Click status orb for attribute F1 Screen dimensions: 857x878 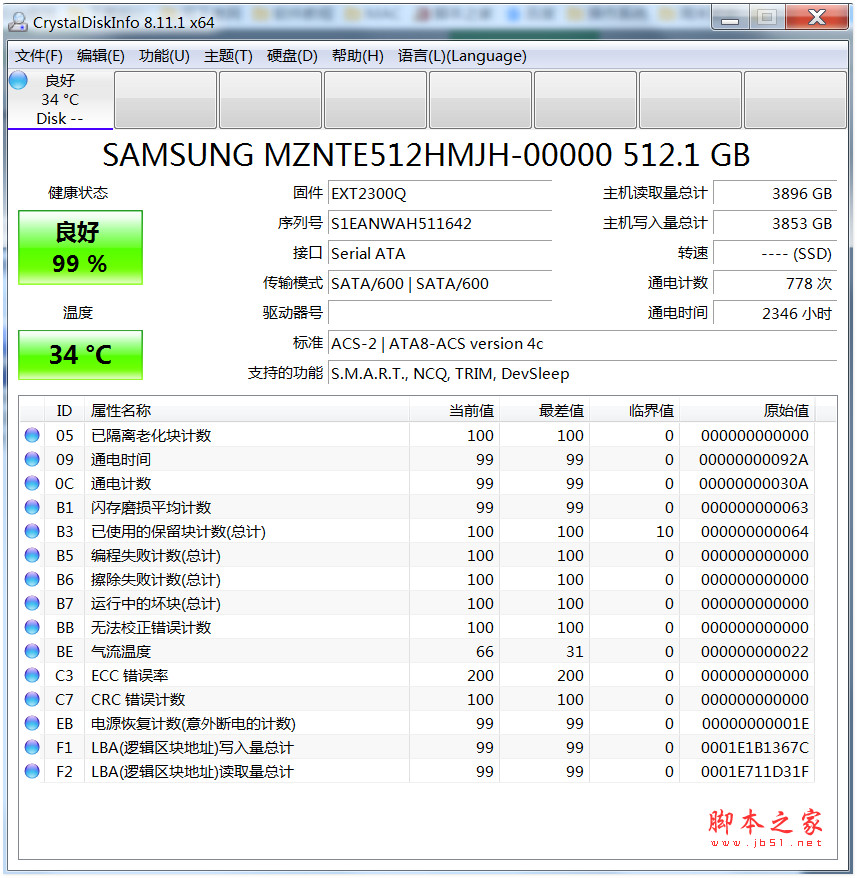32,748
